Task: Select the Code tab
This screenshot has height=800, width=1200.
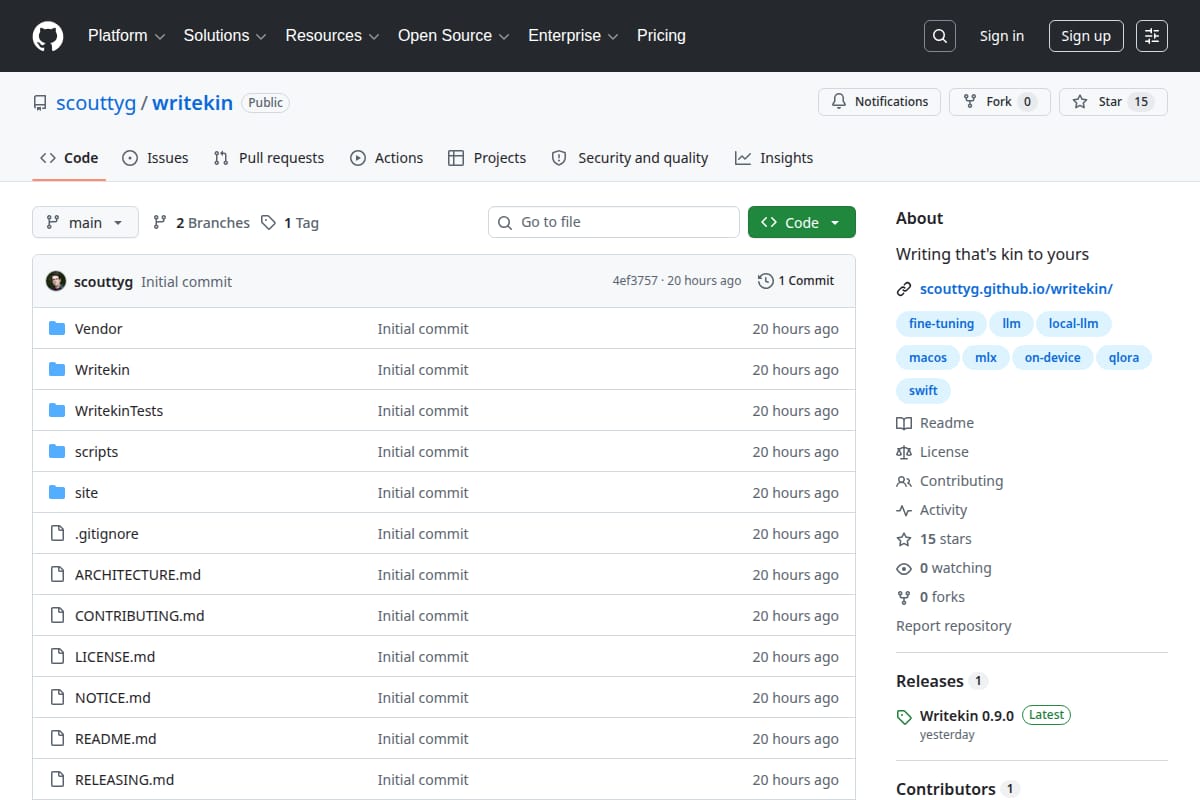Action: (69, 158)
